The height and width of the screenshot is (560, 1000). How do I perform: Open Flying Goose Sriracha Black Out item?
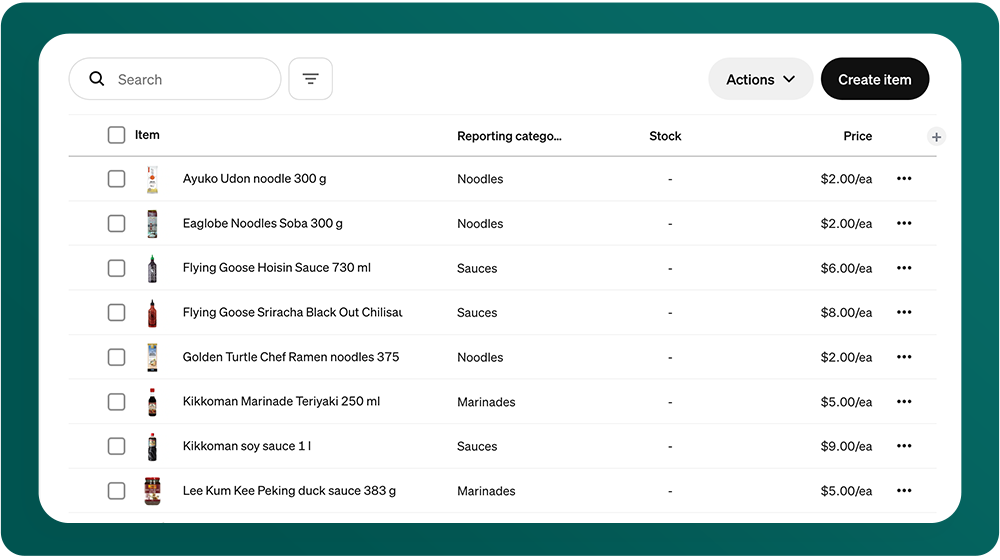pyautogui.click(x=293, y=313)
